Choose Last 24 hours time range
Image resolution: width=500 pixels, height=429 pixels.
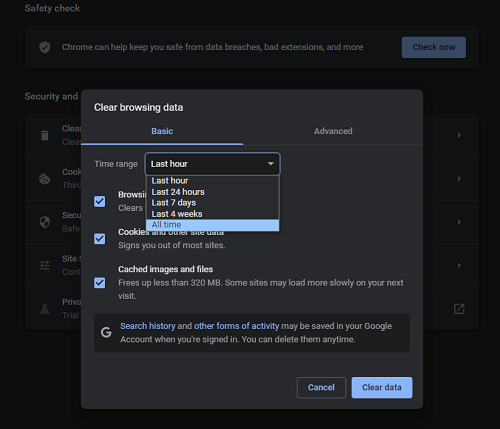[212, 192]
